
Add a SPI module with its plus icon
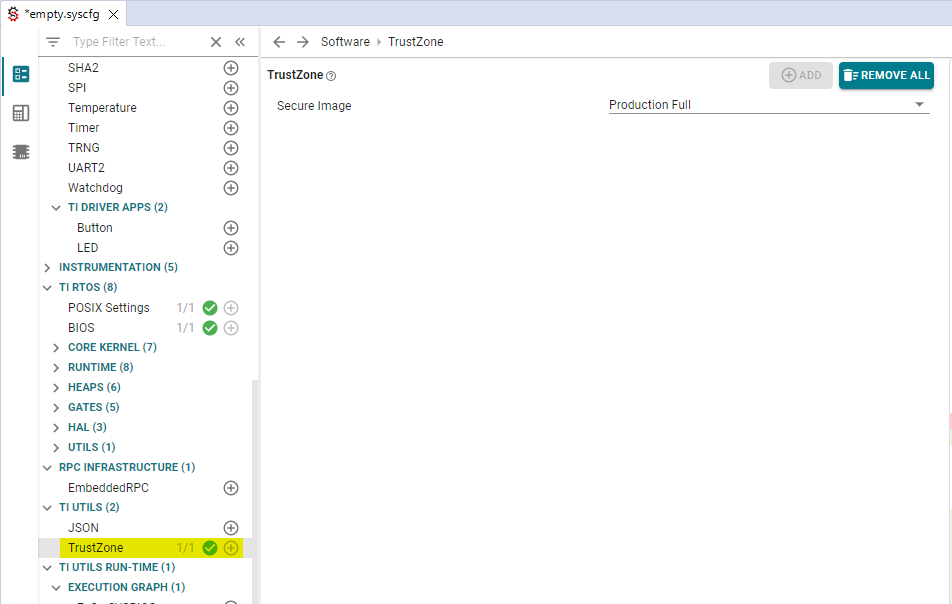point(231,87)
